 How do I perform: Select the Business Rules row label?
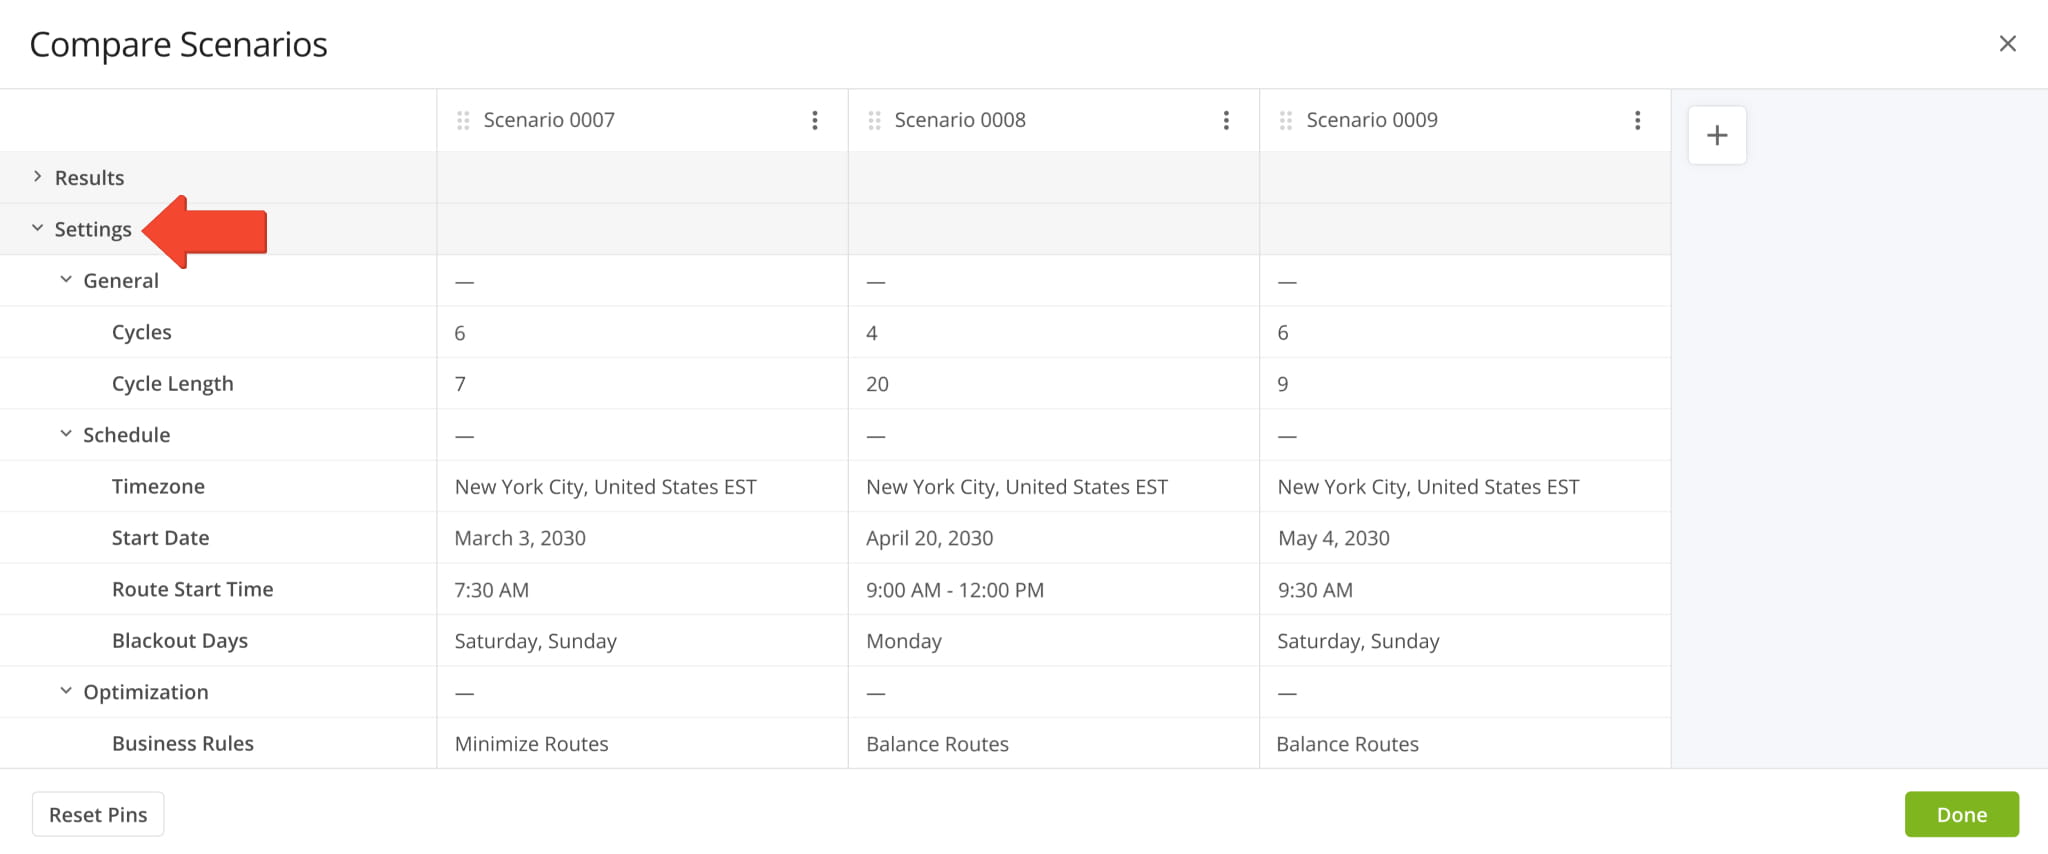pos(183,743)
